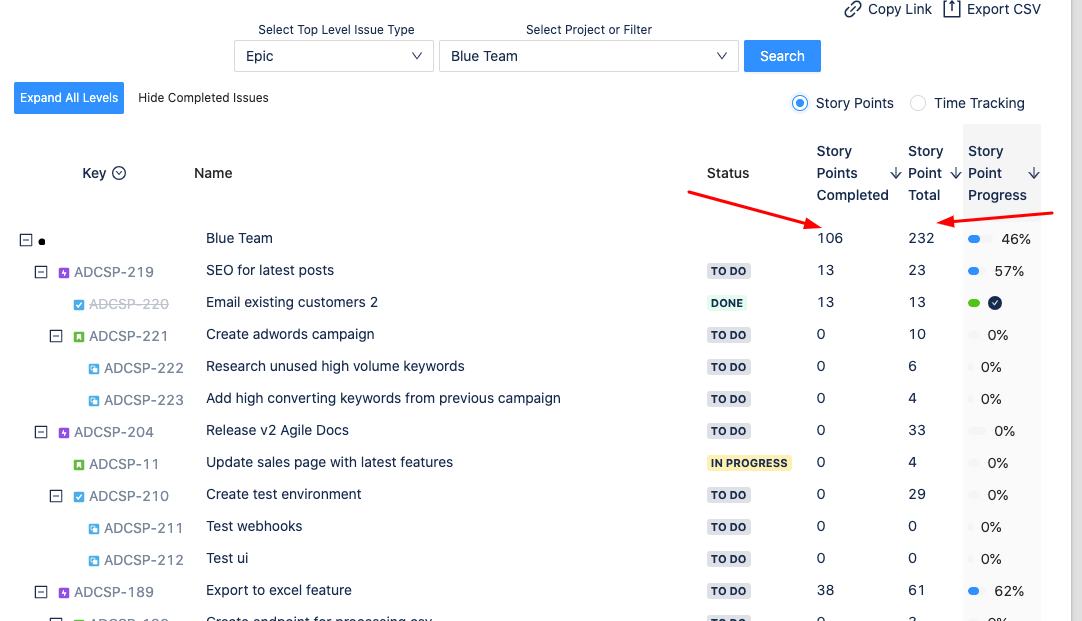The image size is (1082, 621).
Task: Click the Copy Link icon
Action: [853, 9]
